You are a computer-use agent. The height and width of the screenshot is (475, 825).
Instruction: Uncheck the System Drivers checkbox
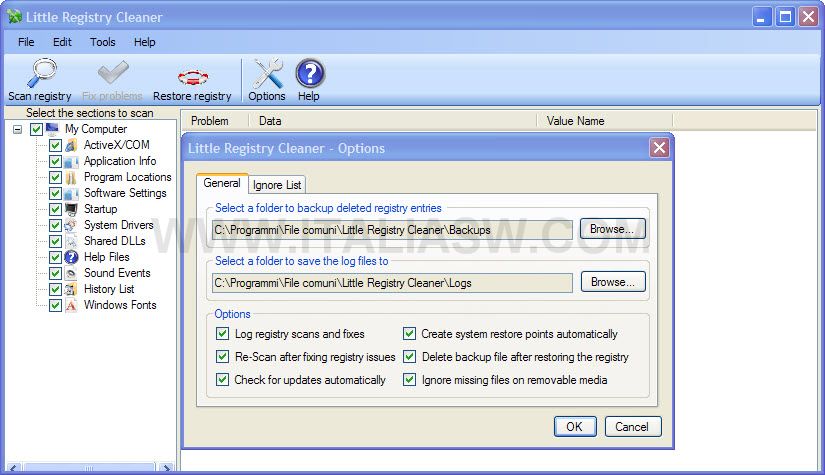pos(55,226)
